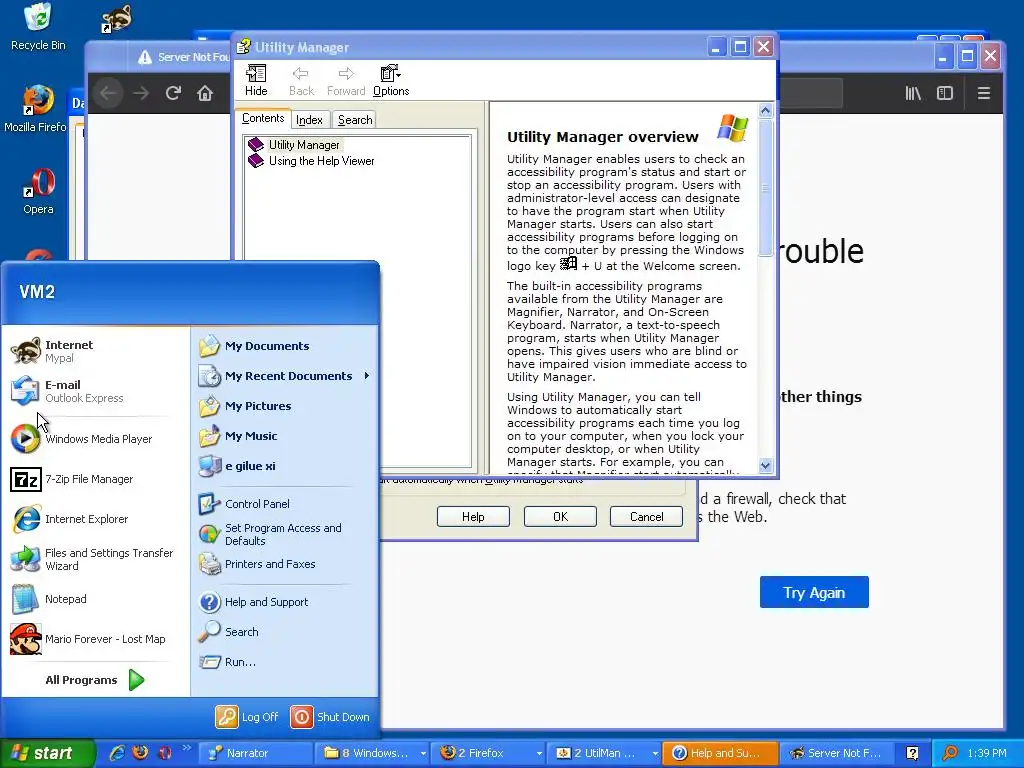Image resolution: width=1024 pixels, height=768 pixels.
Task: Click the Firefox forward arrow
Action: [x=141, y=93]
